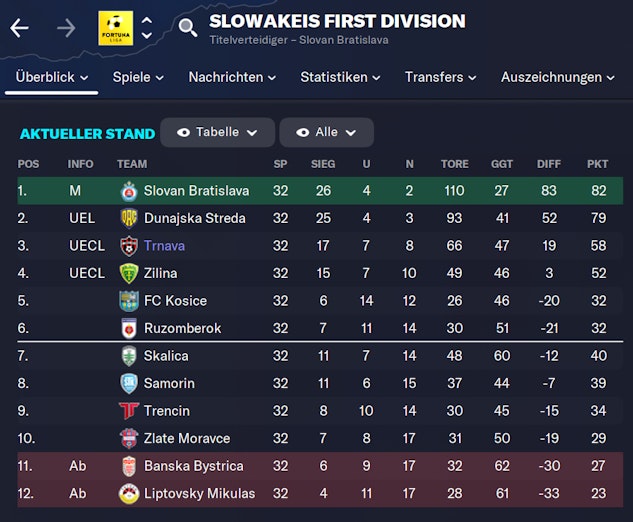This screenshot has height=522, width=633.
Task: Click the Banska Bystrica club badge
Action: (x=129, y=466)
